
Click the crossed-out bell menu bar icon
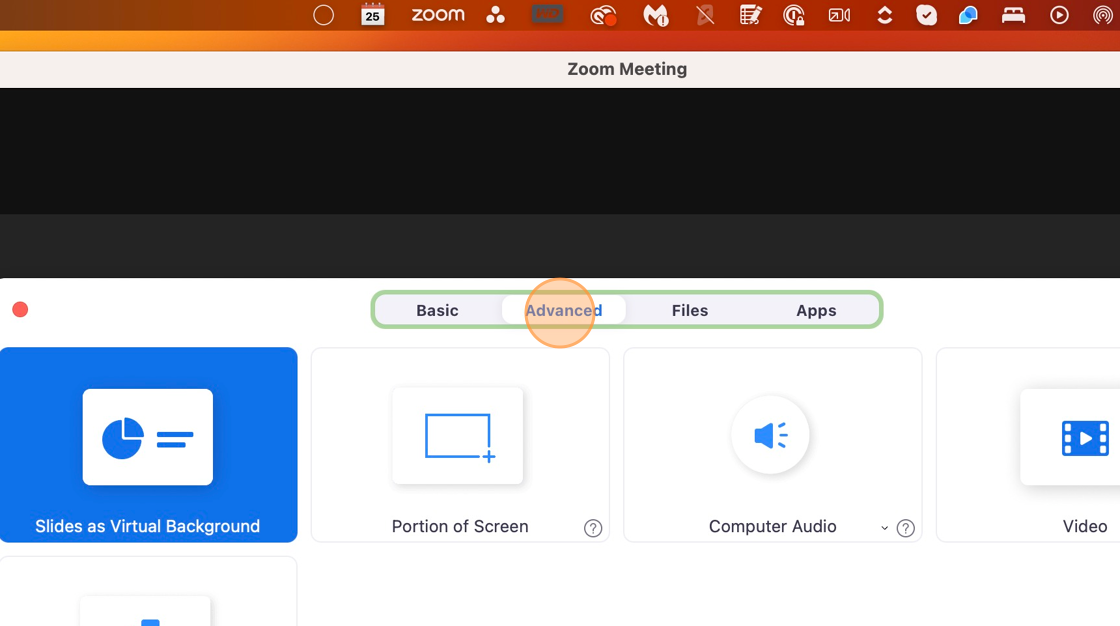point(705,15)
